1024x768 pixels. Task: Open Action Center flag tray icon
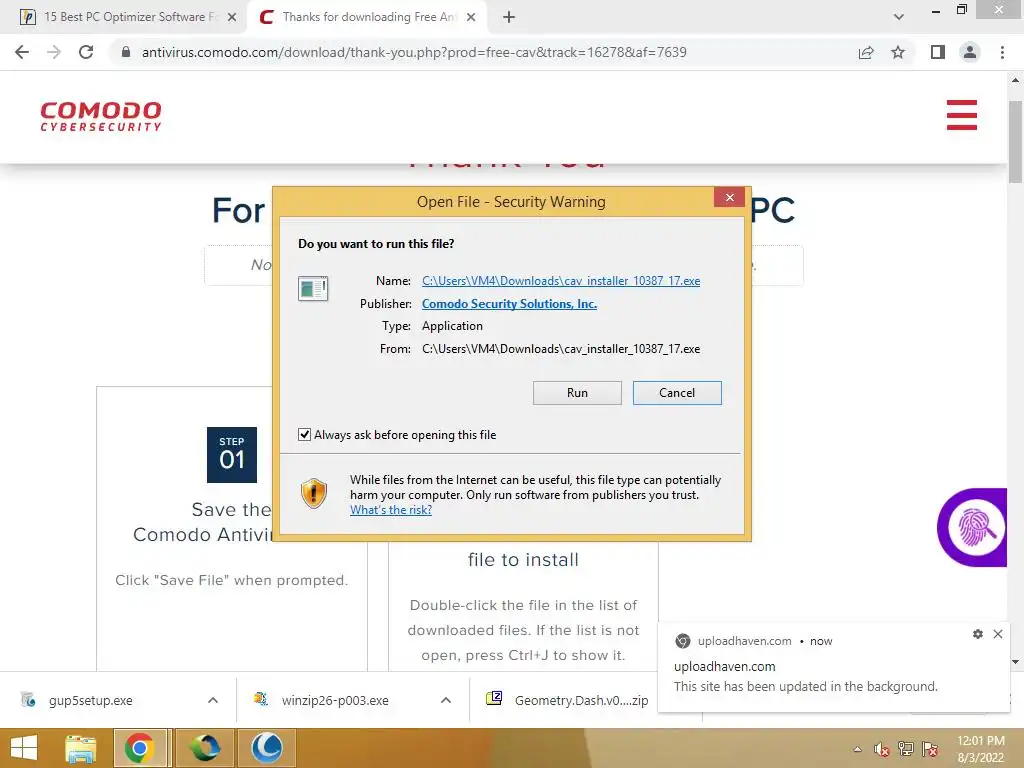tap(930, 749)
